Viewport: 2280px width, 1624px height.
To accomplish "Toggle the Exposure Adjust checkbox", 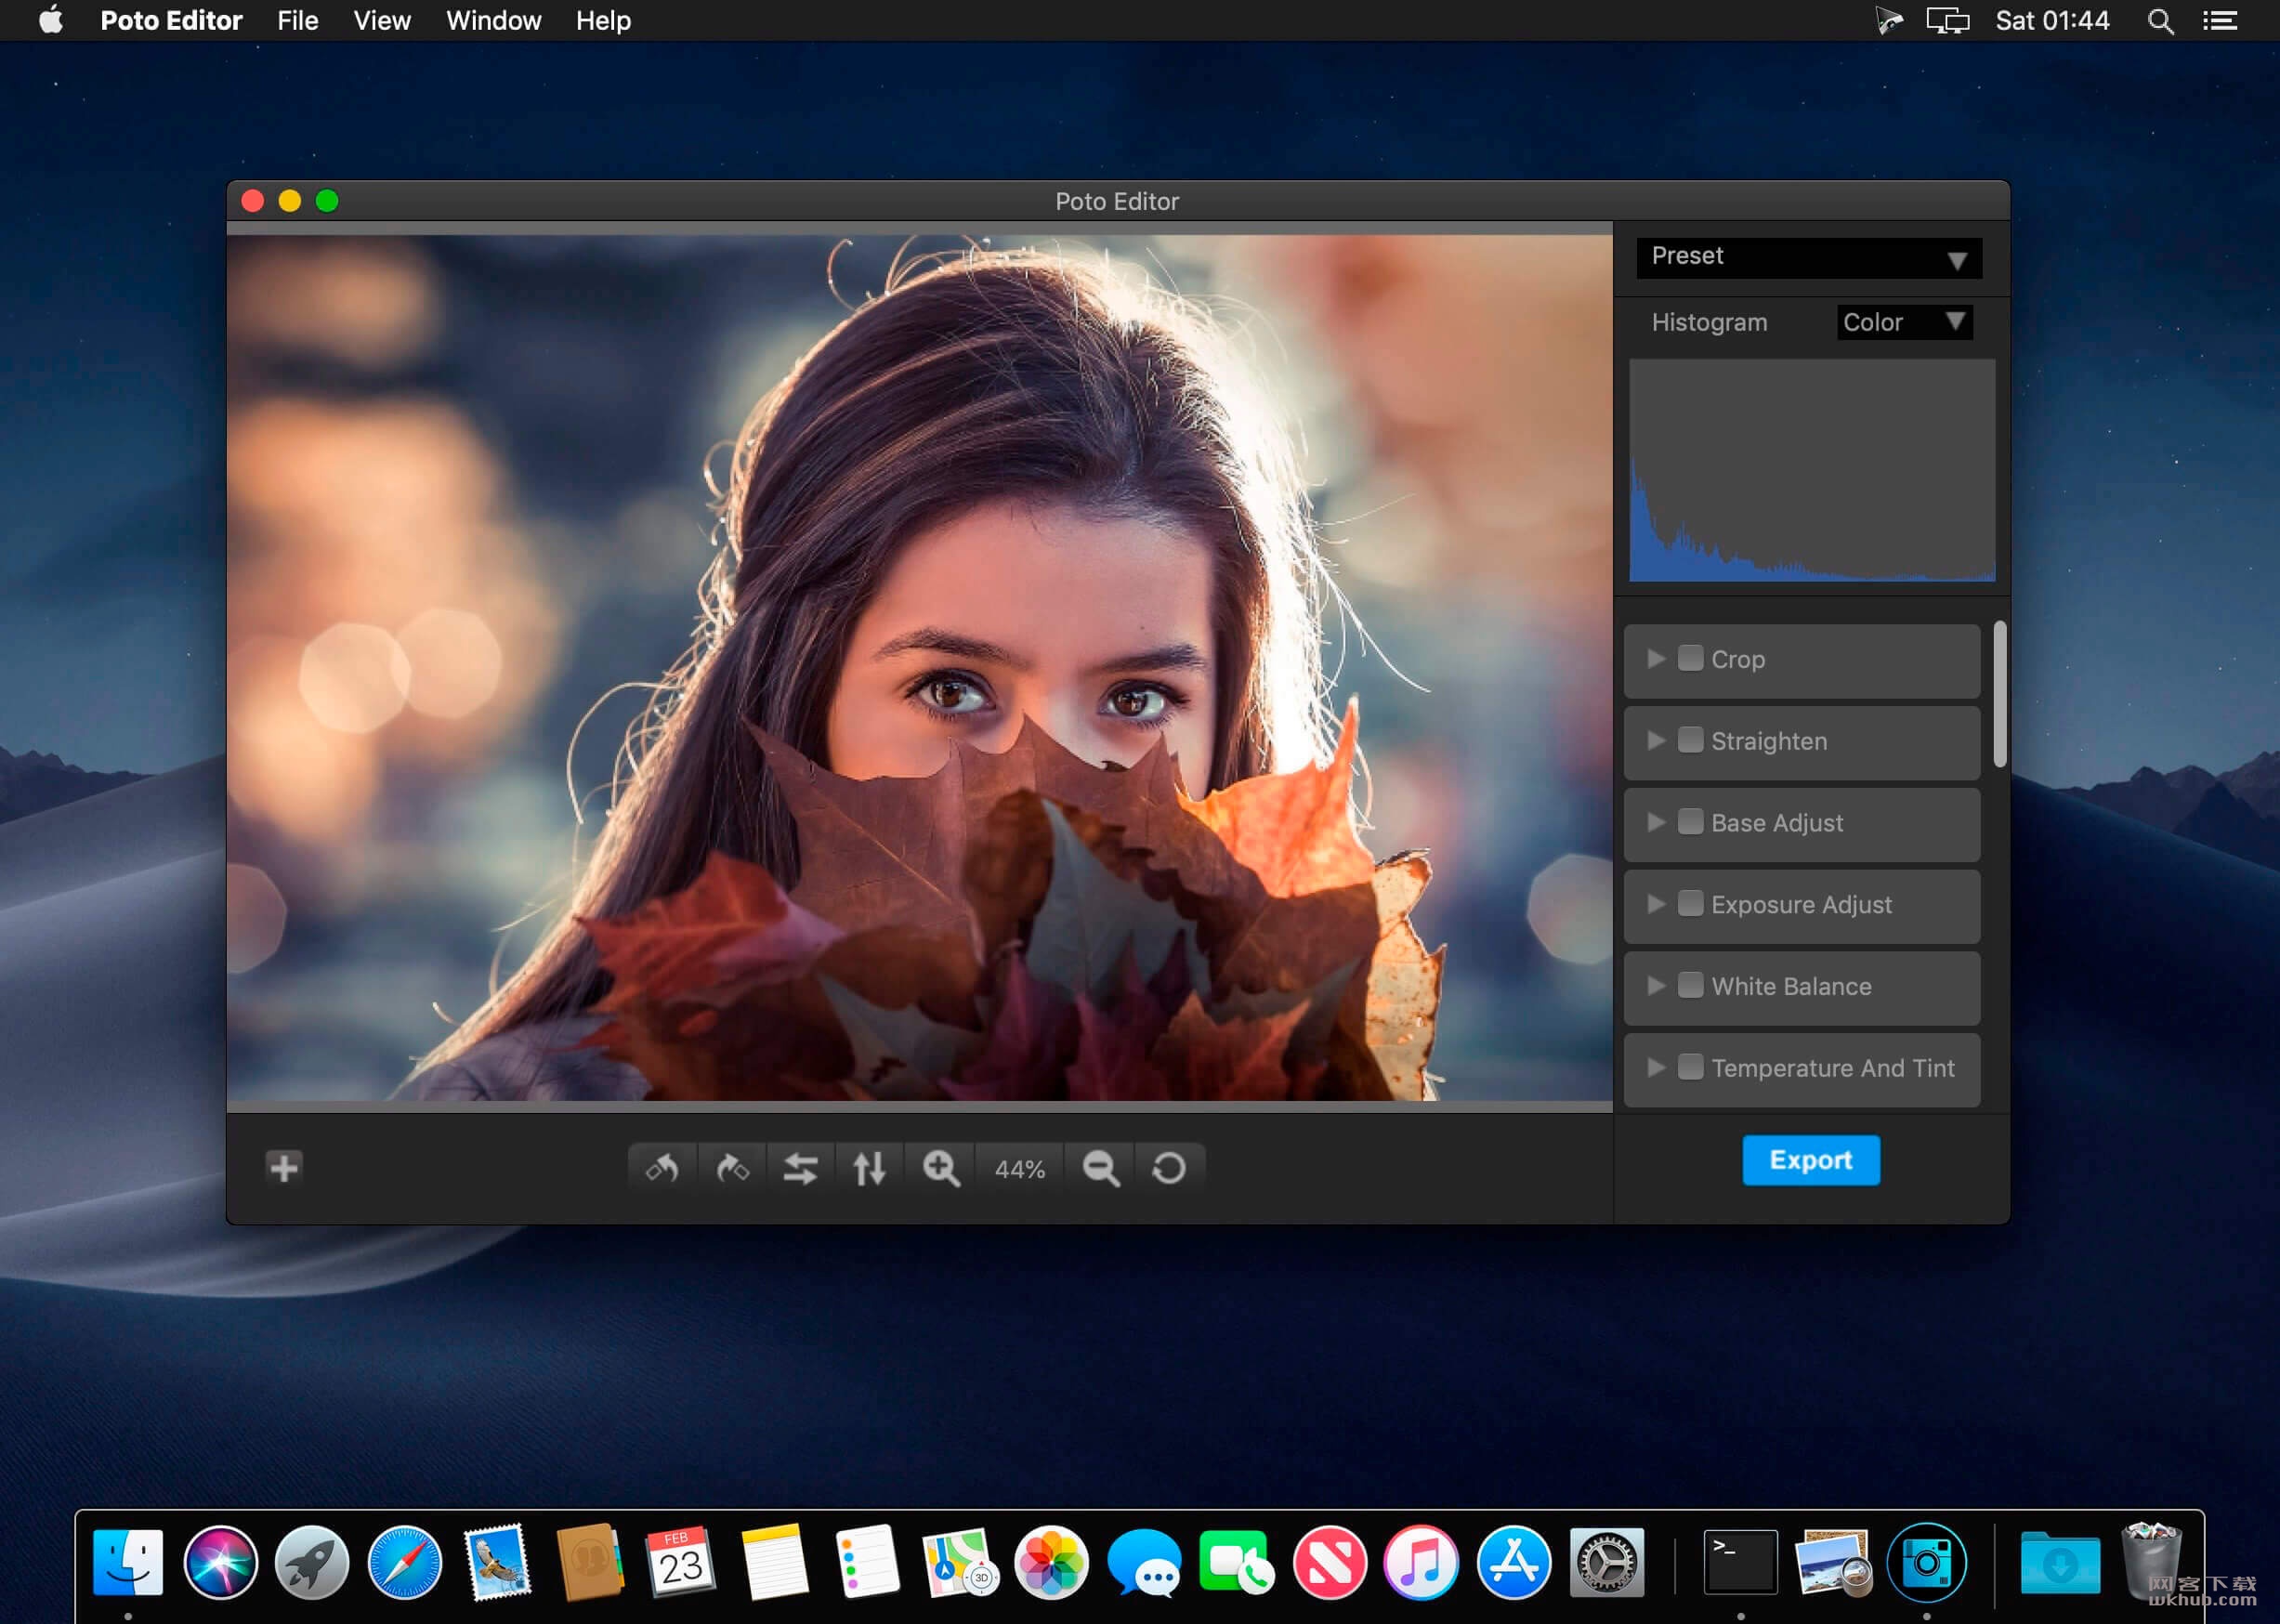I will tap(1690, 904).
